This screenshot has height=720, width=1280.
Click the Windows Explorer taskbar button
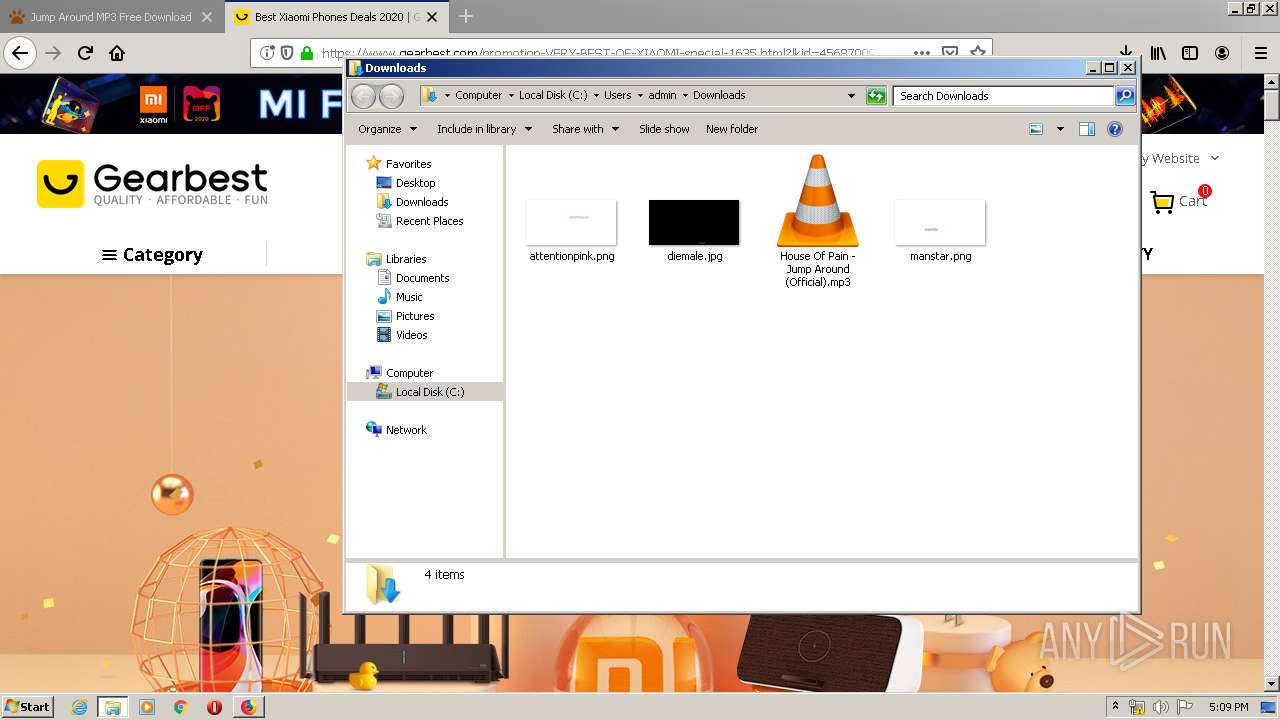(113, 707)
